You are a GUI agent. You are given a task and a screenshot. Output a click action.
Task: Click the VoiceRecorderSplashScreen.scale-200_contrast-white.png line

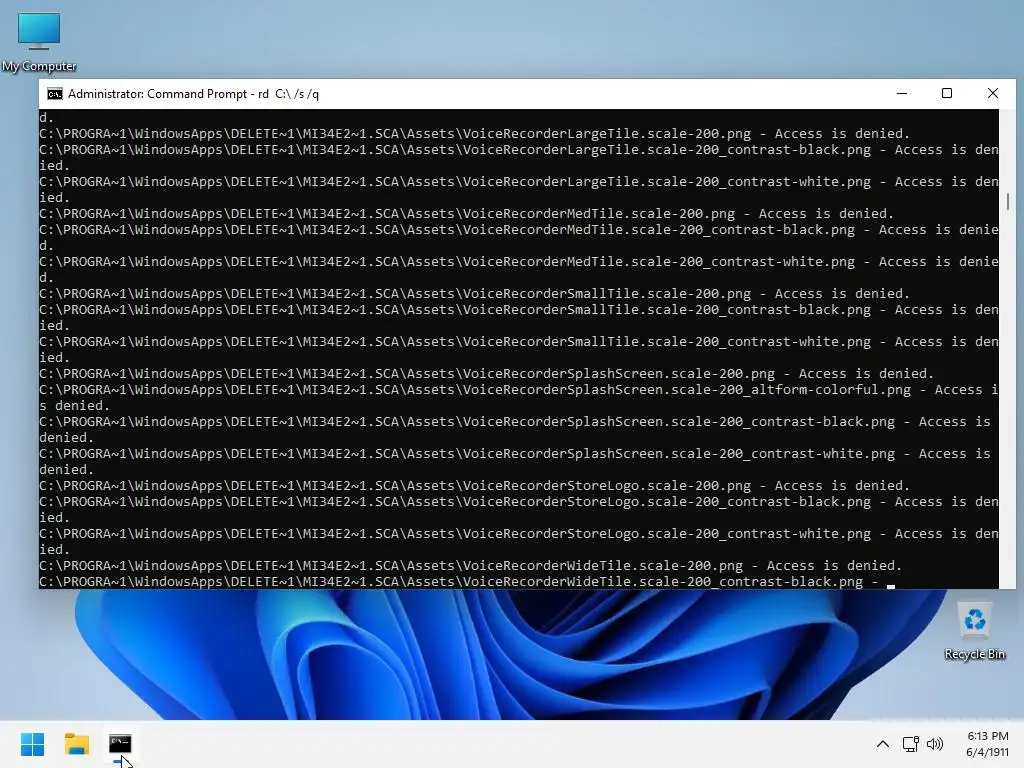pyautogui.click(x=515, y=462)
